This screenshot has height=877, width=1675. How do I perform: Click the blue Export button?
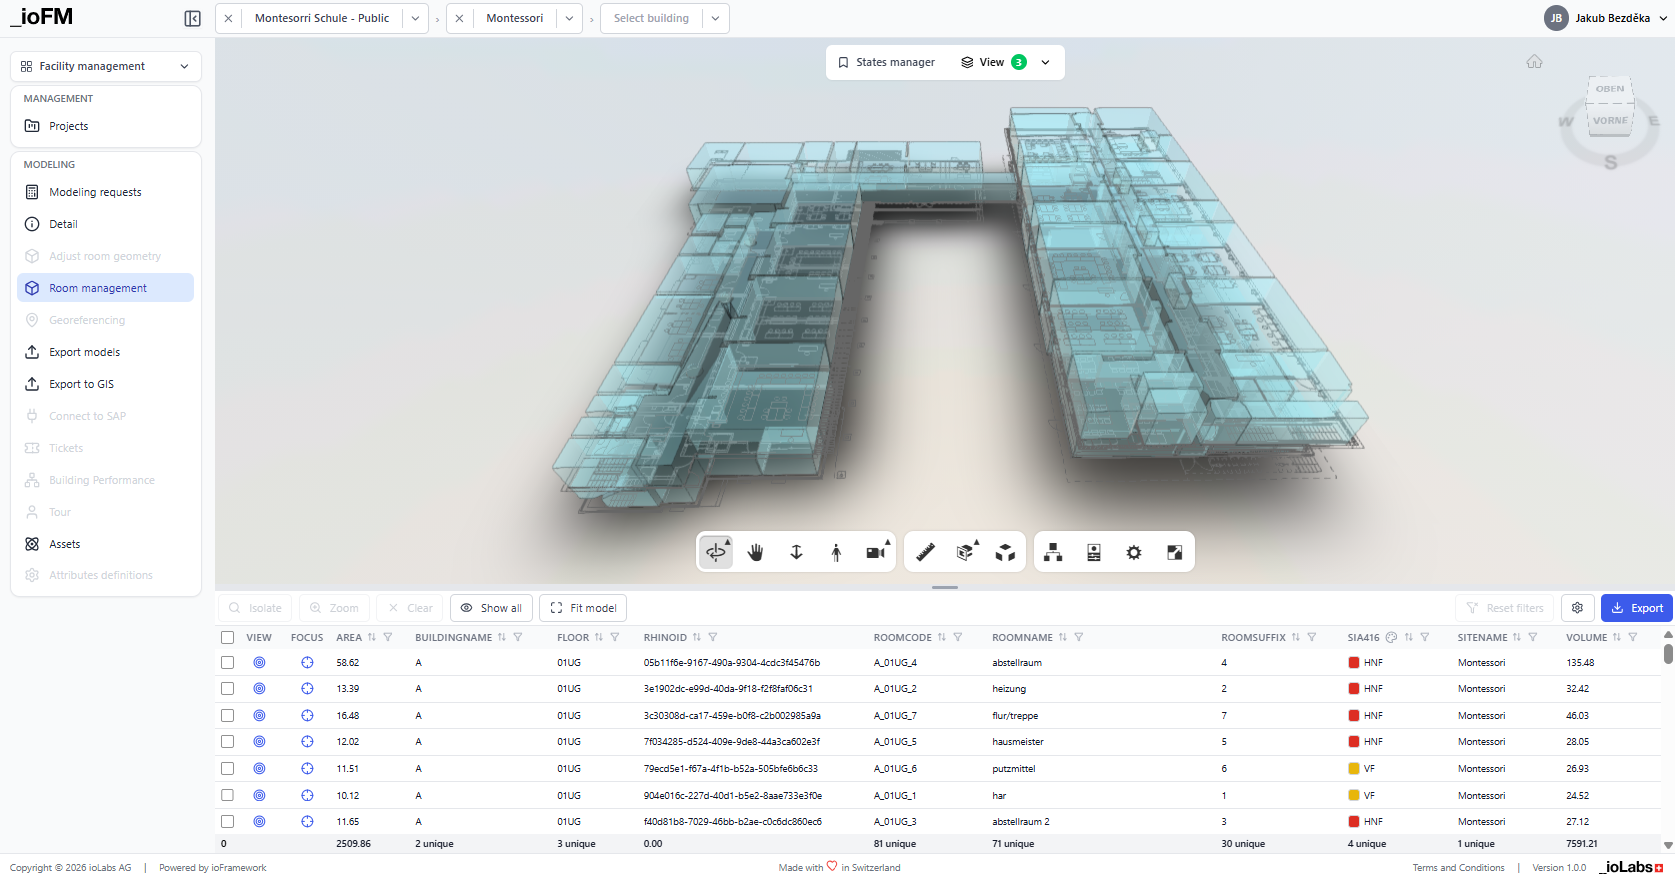(x=1636, y=608)
